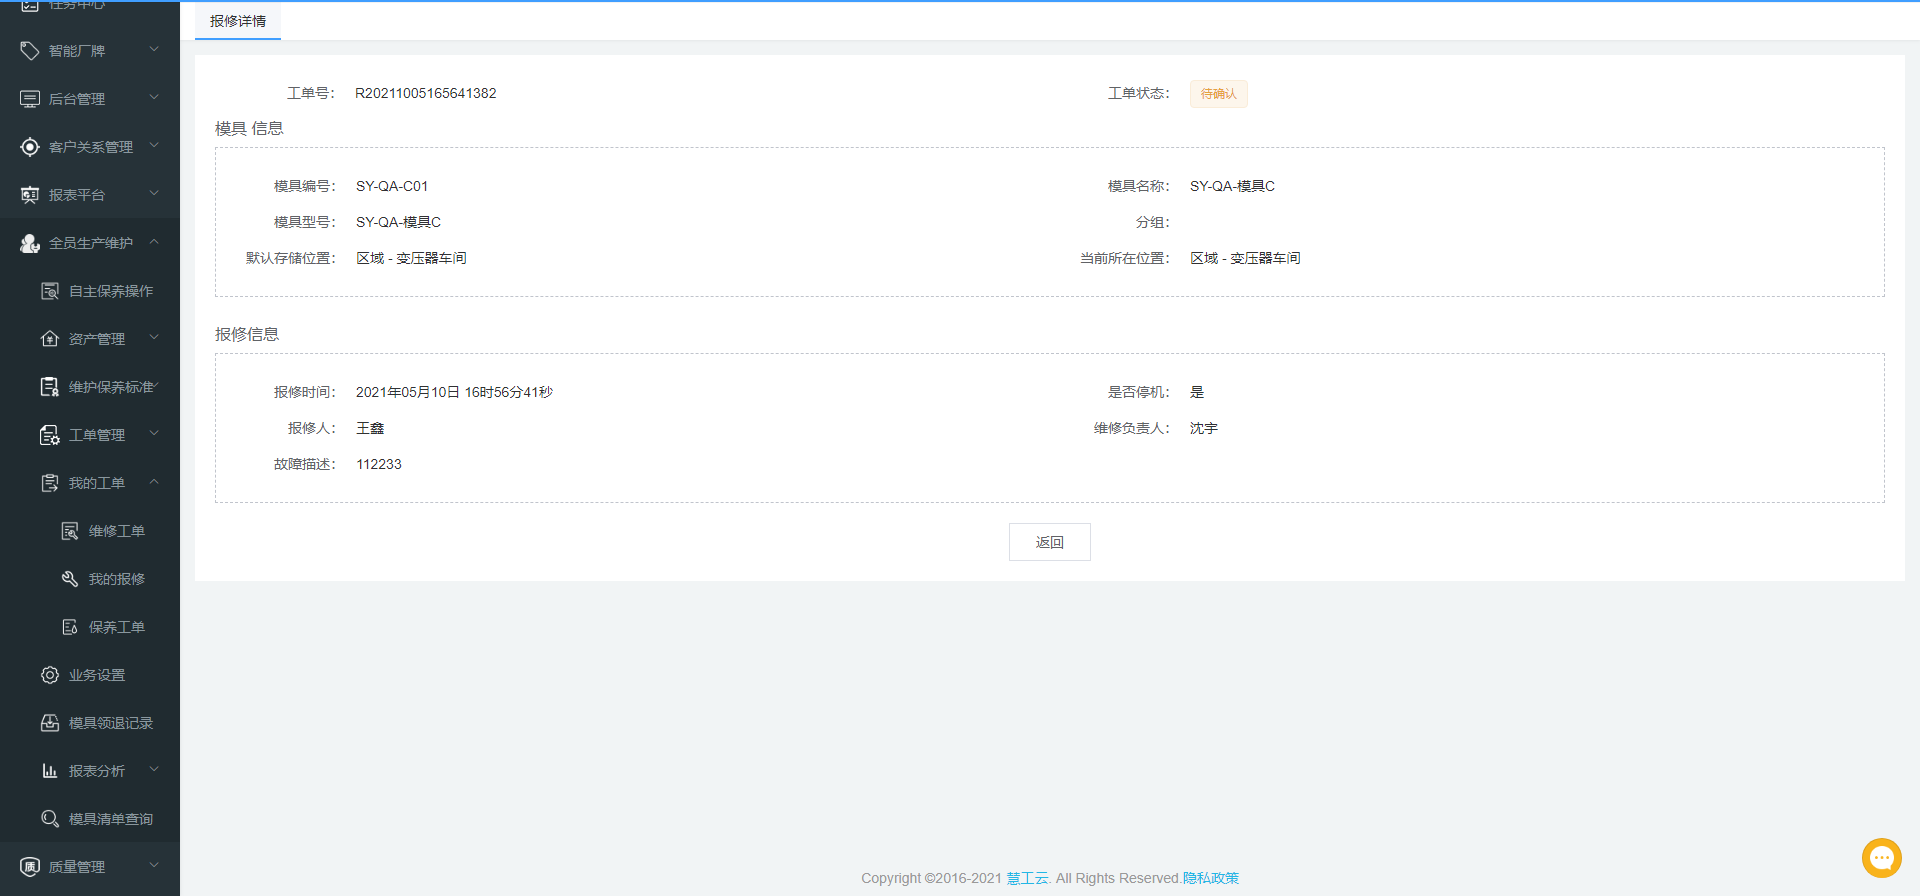Click the 模具清单查询 magnifier icon

pyautogui.click(x=50, y=819)
